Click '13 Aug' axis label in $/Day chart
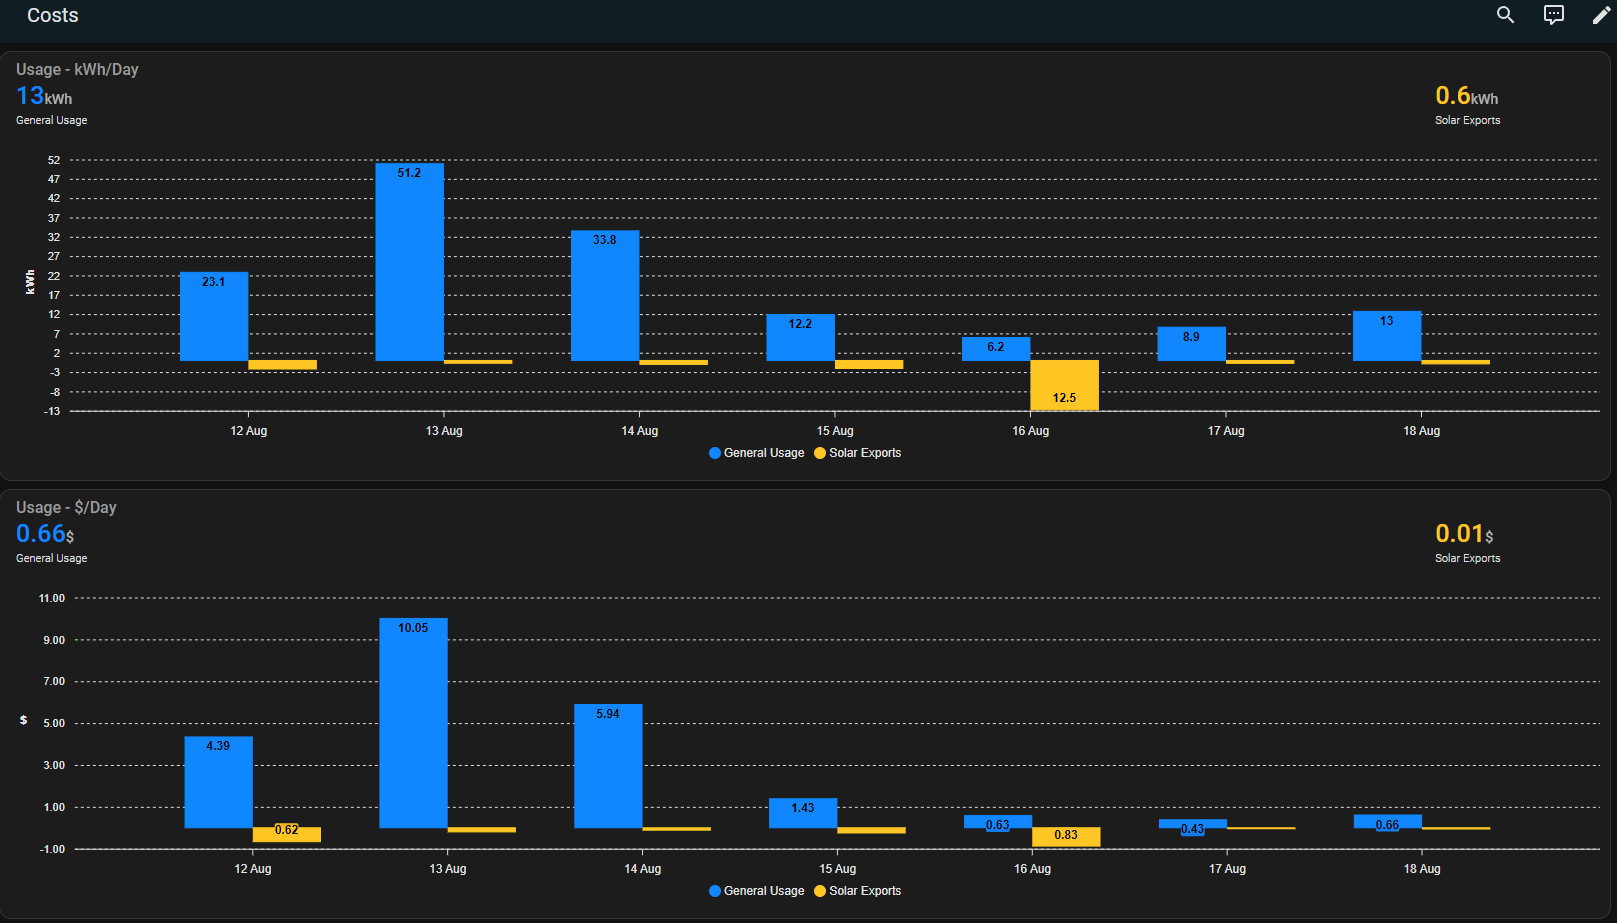 coord(448,869)
